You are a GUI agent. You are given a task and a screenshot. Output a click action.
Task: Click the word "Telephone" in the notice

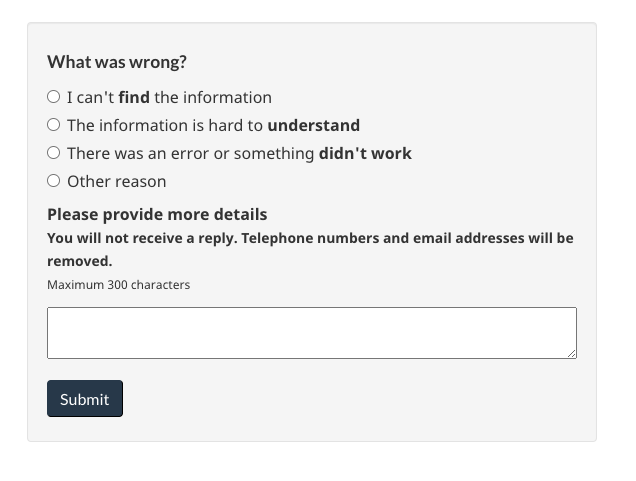(277, 238)
